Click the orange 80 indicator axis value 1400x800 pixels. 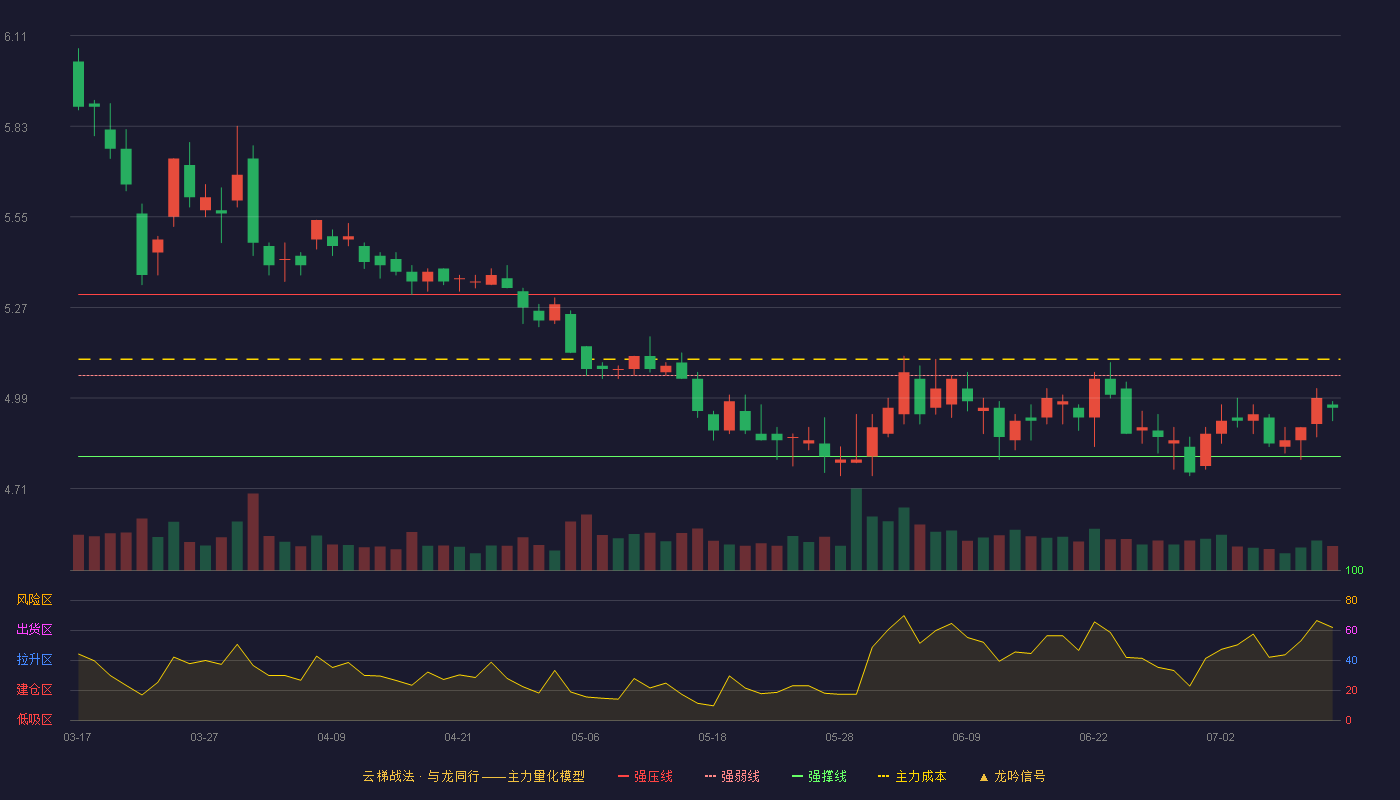click(x=1351, y=600)
